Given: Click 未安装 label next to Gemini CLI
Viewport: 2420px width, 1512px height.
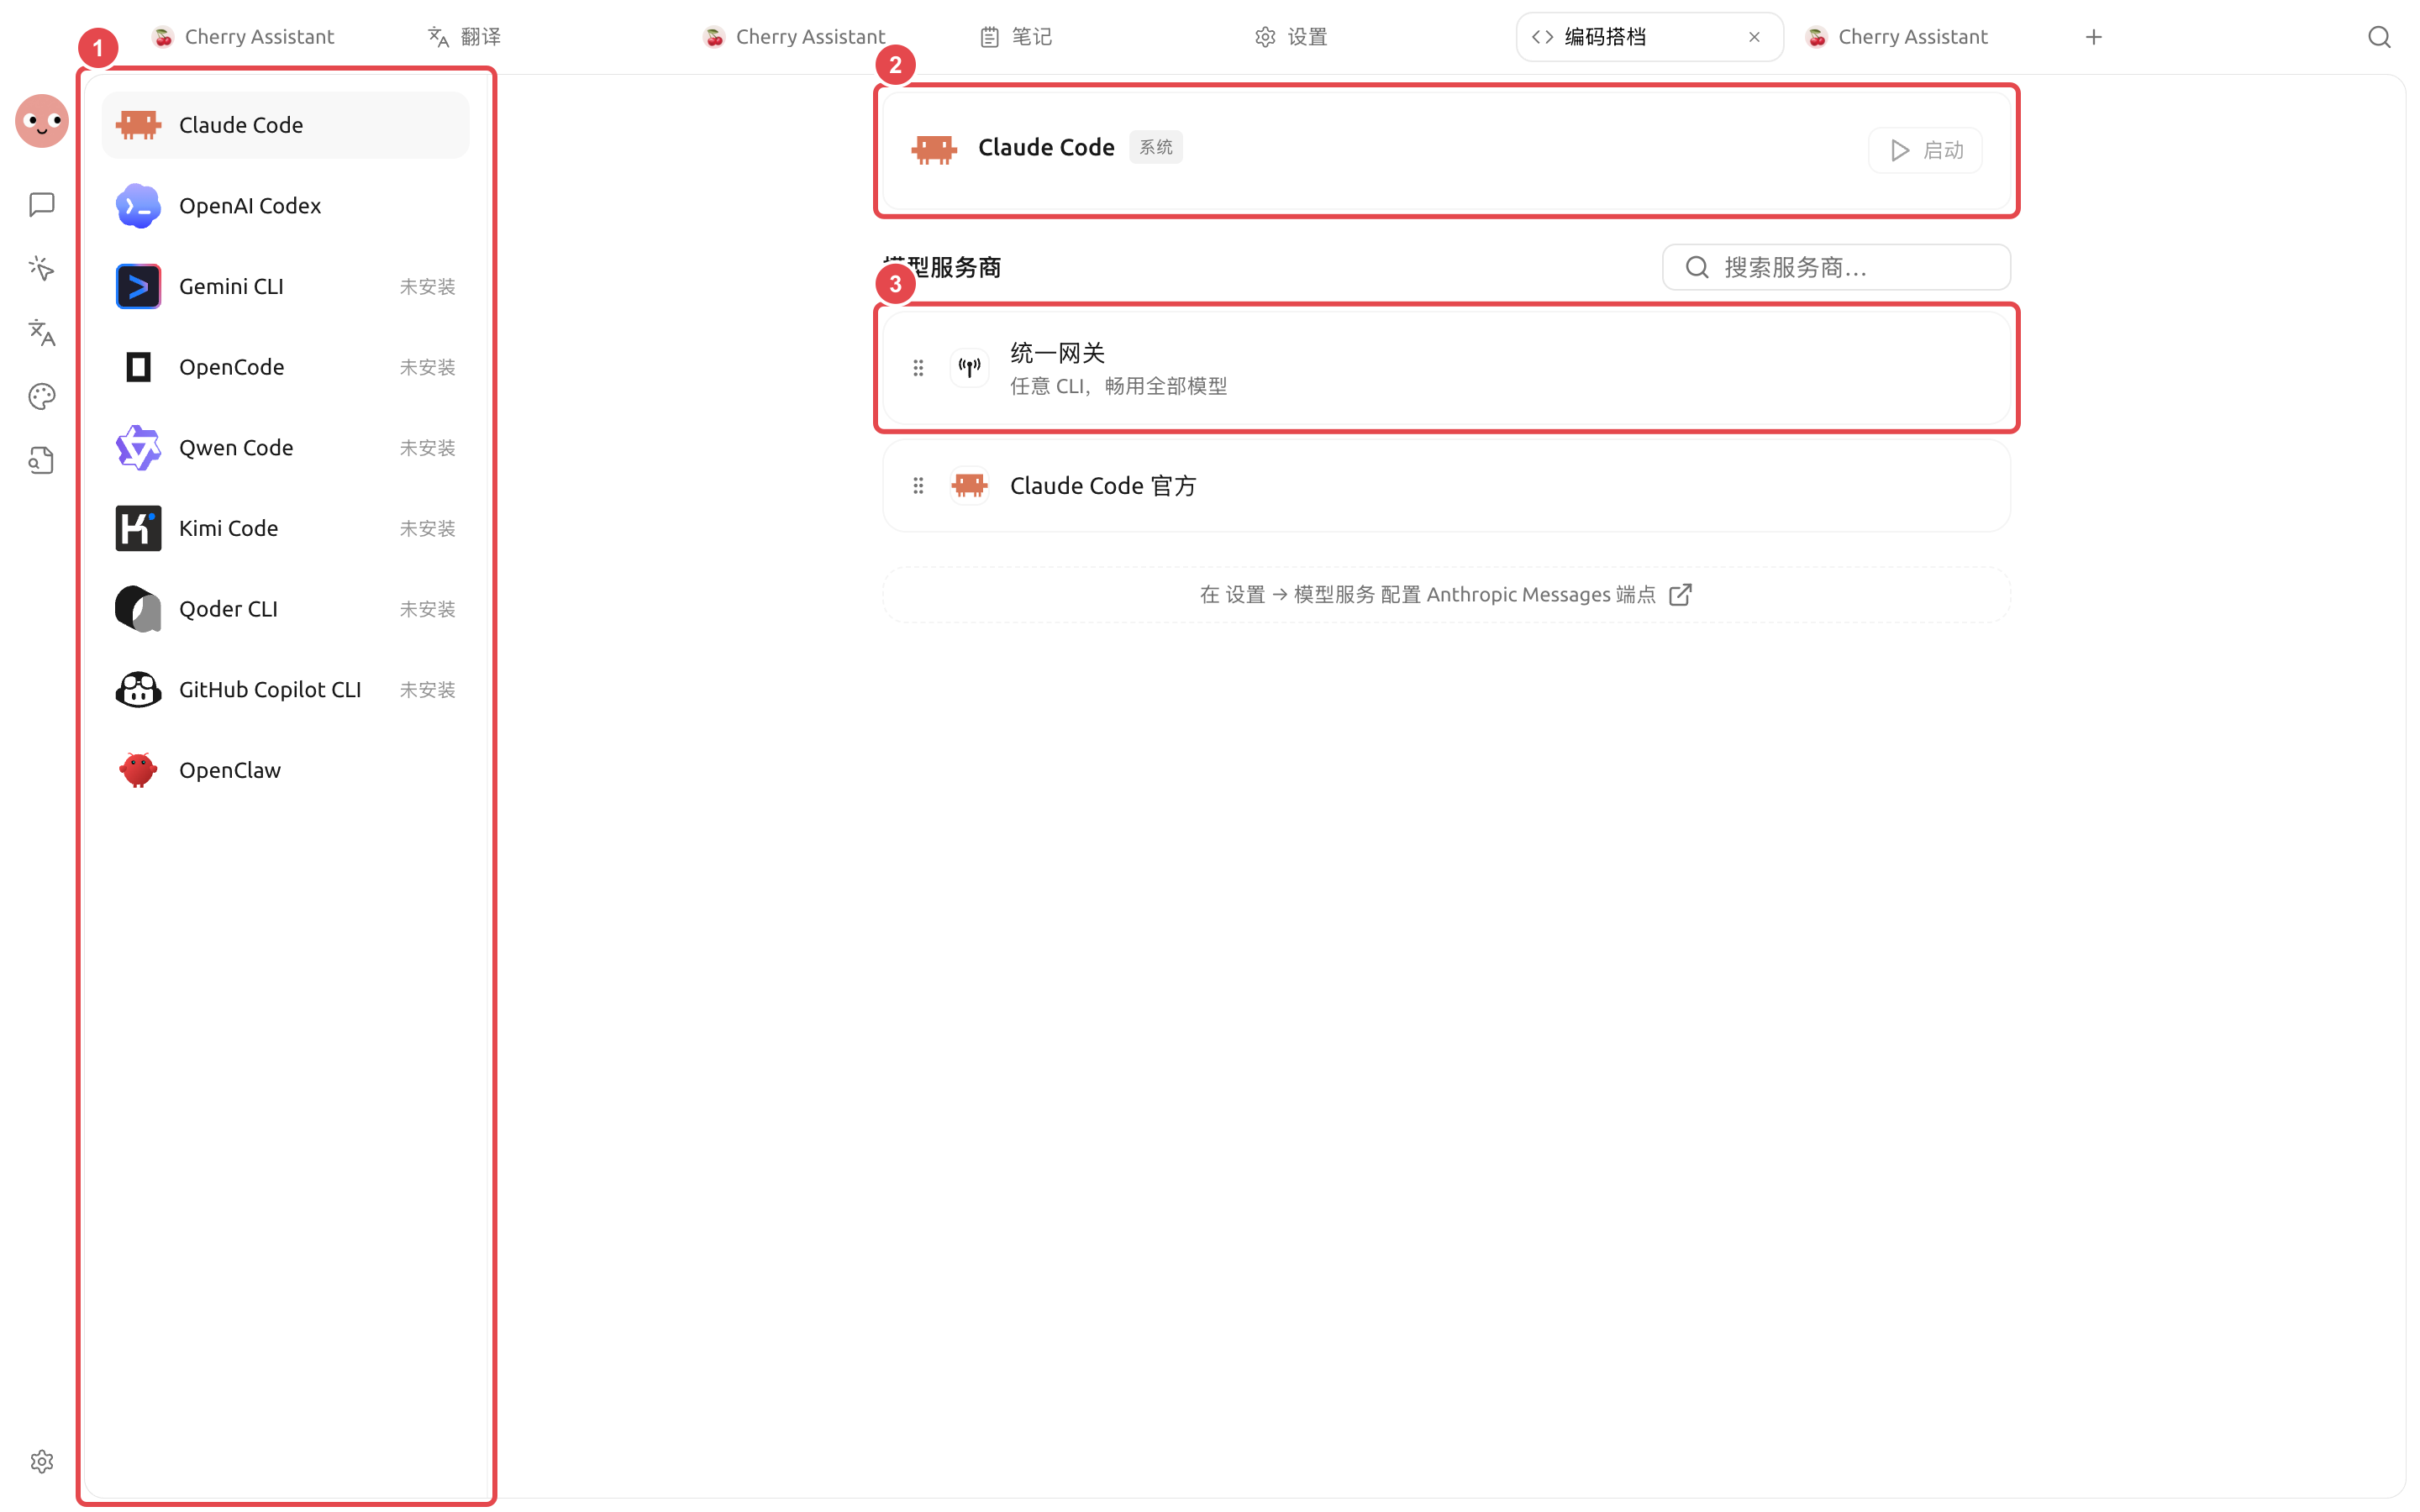Looking at the screenshot, I should point(427,287).
